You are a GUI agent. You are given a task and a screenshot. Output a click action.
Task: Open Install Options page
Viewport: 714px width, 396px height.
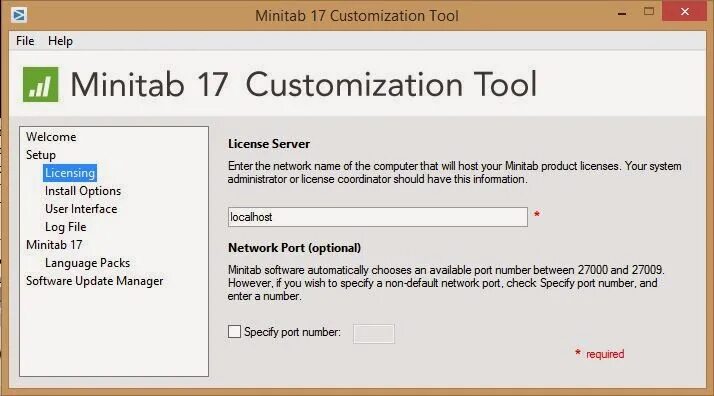tap(83, 191)
